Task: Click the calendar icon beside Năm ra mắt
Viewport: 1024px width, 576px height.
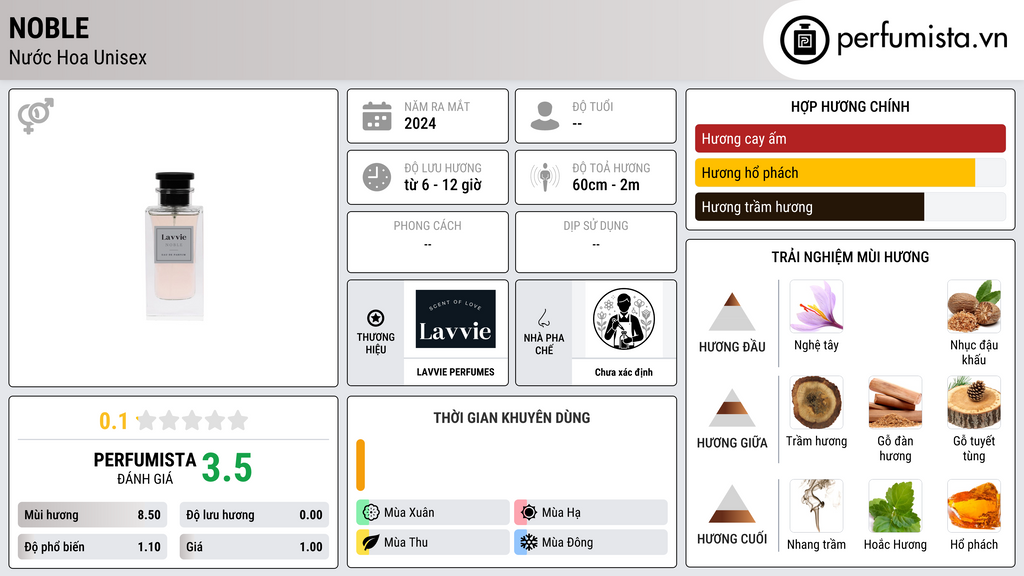Action: click(377, 116)
